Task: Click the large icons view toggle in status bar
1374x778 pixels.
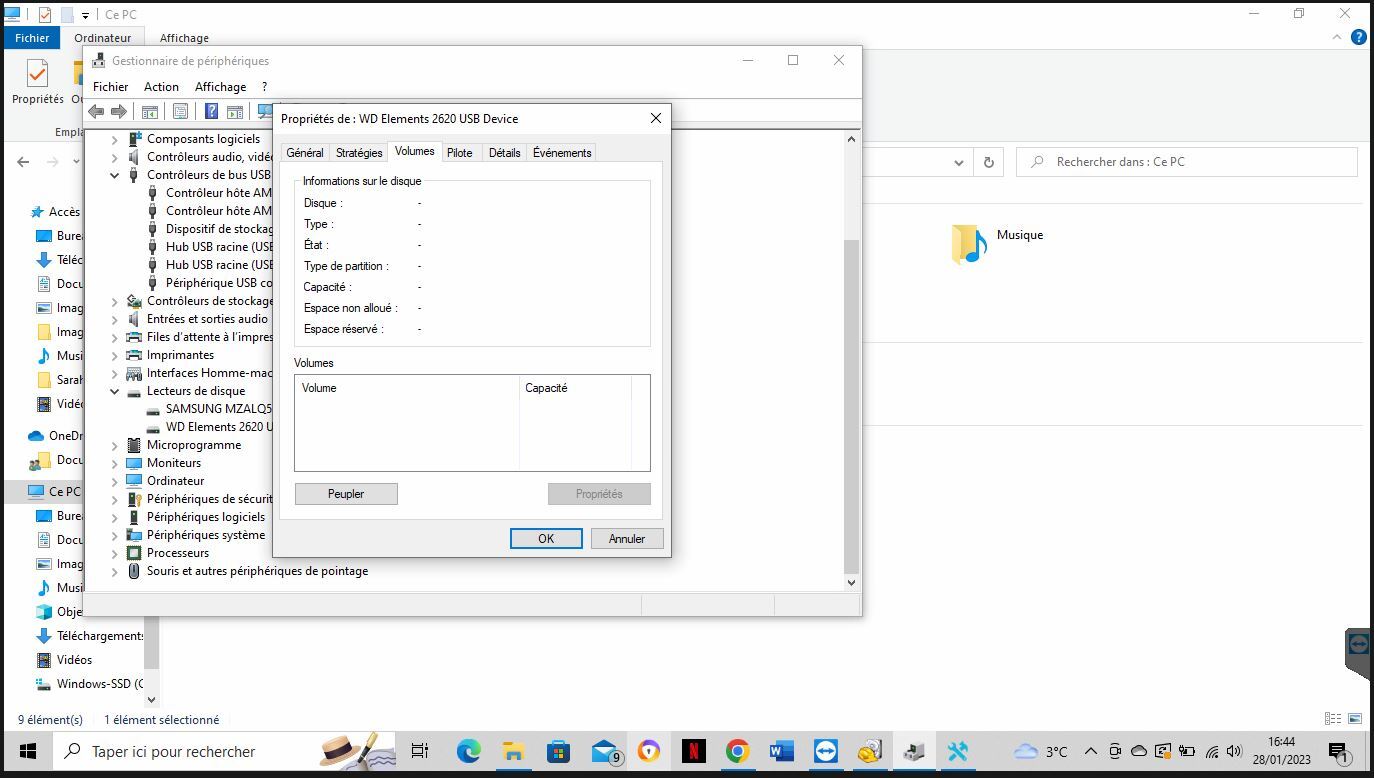Action: pyautogui.click(x=1355, y=719)
